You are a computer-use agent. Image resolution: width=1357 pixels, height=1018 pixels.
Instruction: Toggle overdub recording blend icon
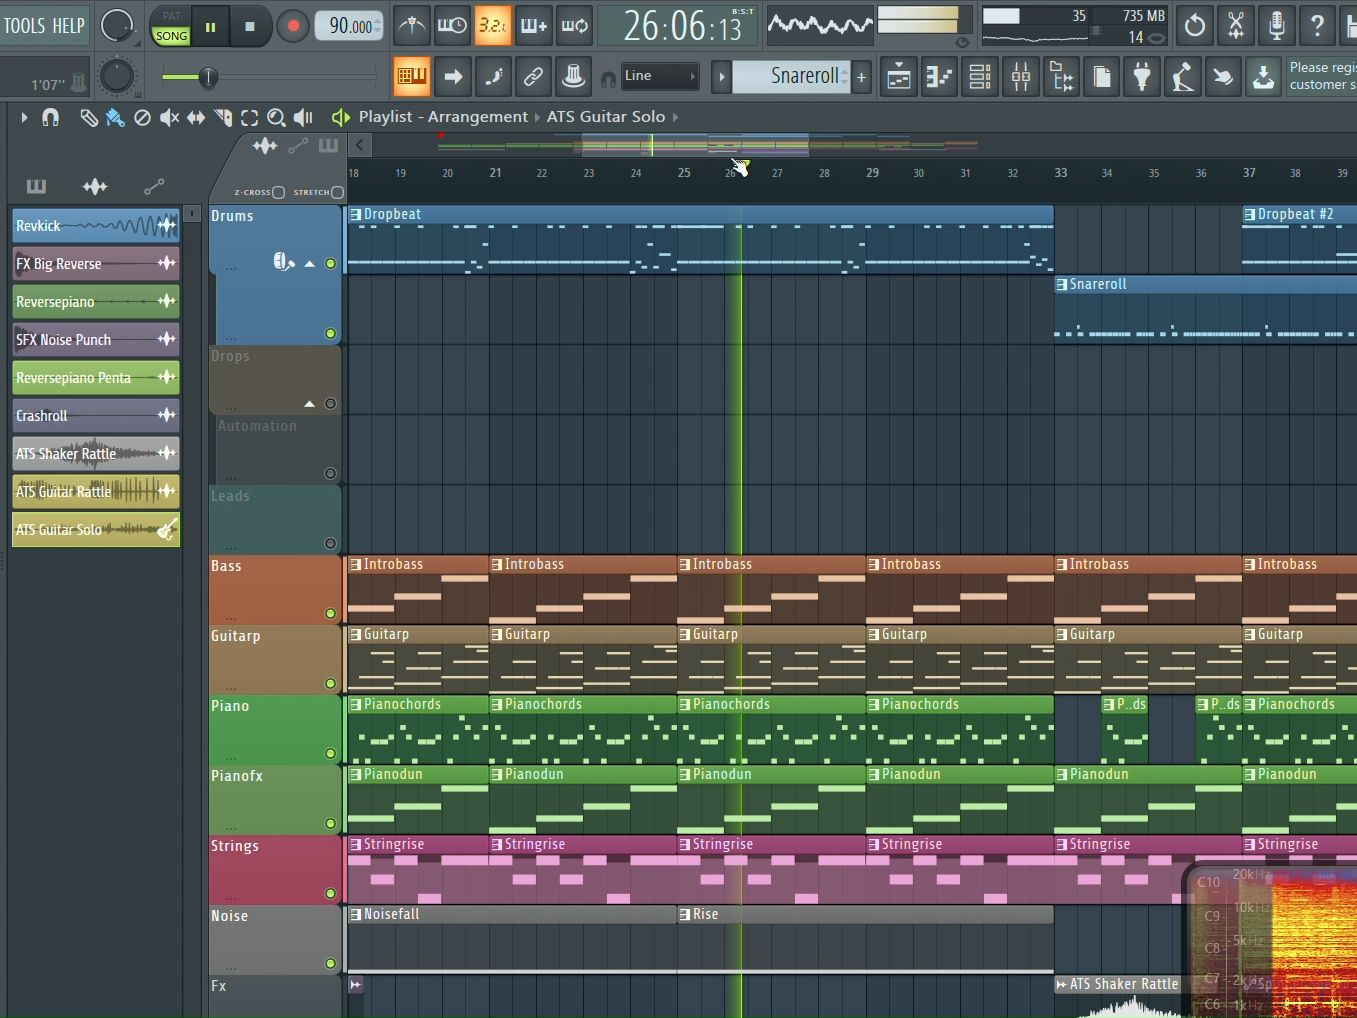(533, 26)
